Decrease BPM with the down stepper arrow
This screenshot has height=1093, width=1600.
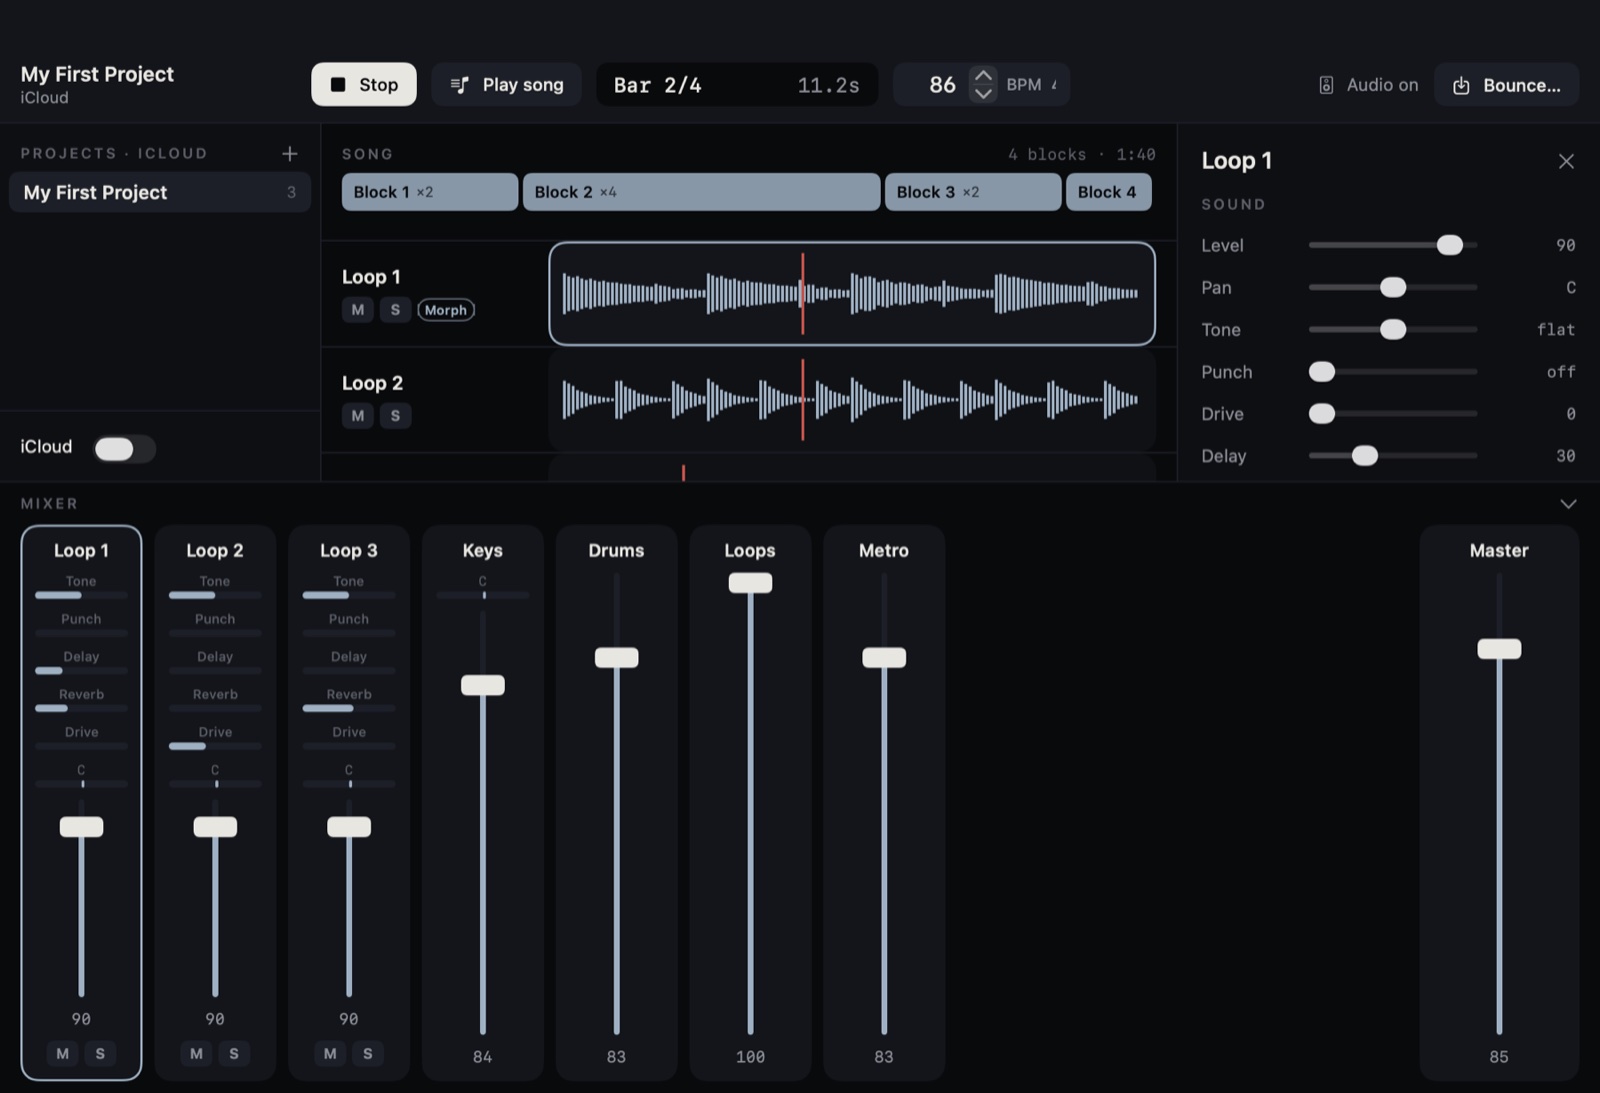983,94
